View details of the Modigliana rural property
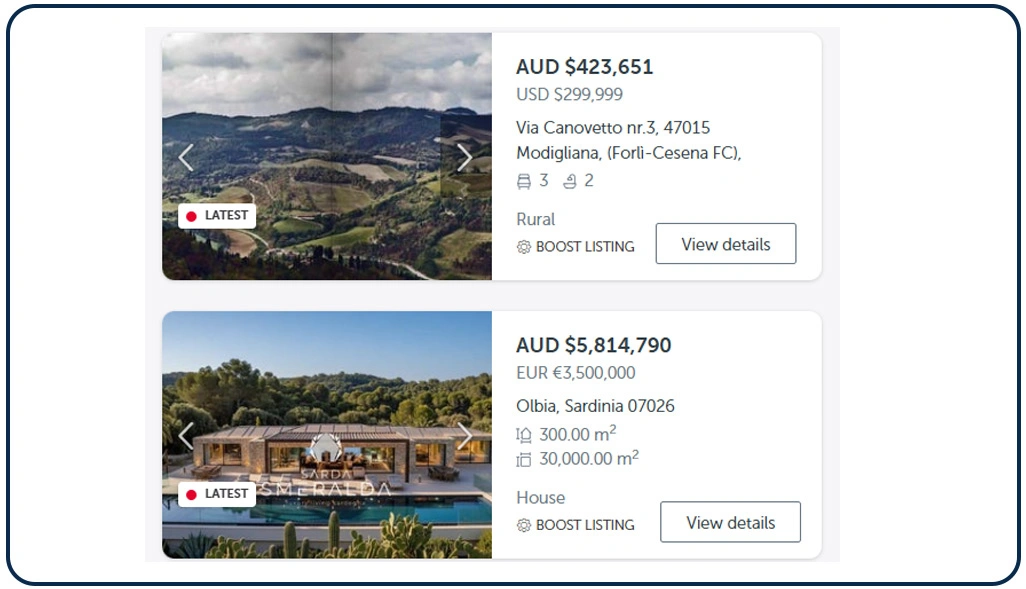 (725, 244)
